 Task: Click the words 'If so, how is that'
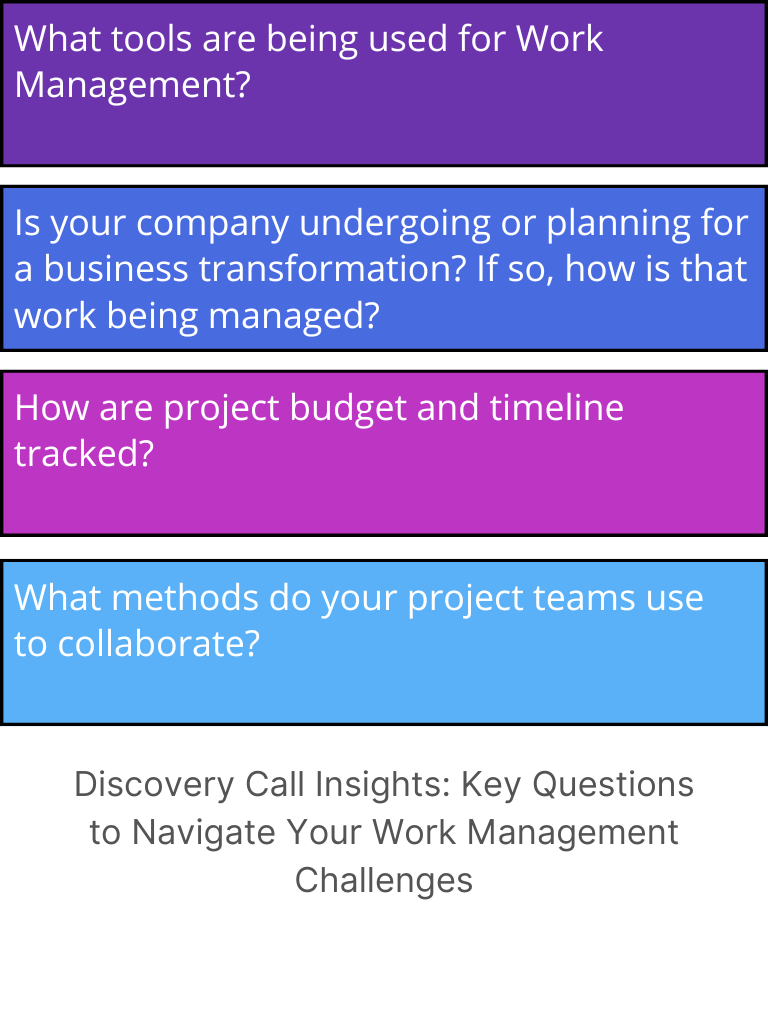(x=611, y=269)
